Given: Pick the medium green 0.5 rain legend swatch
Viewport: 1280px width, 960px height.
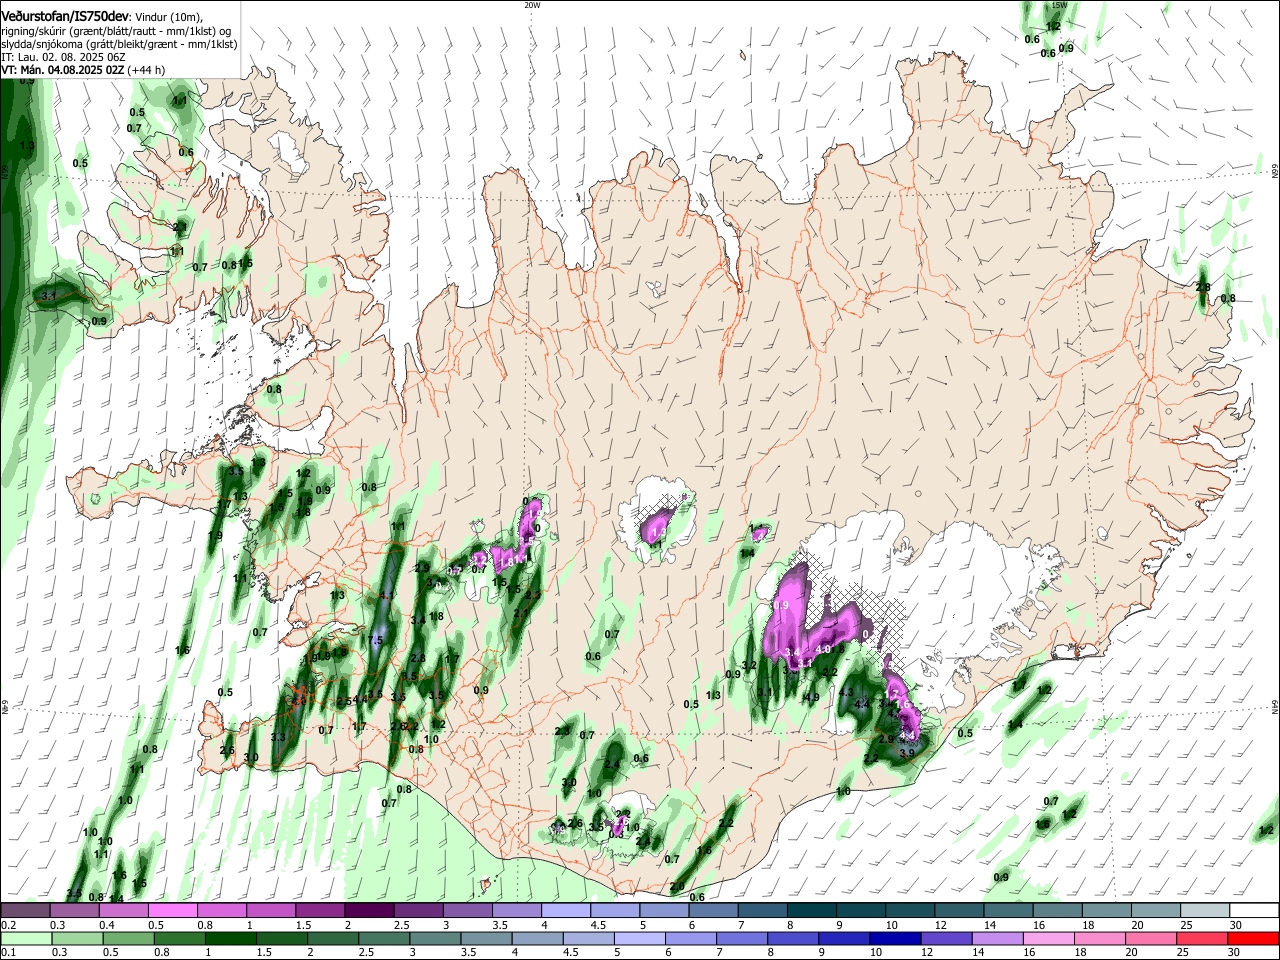Looking at the screenshot, I should coord(128,939).
